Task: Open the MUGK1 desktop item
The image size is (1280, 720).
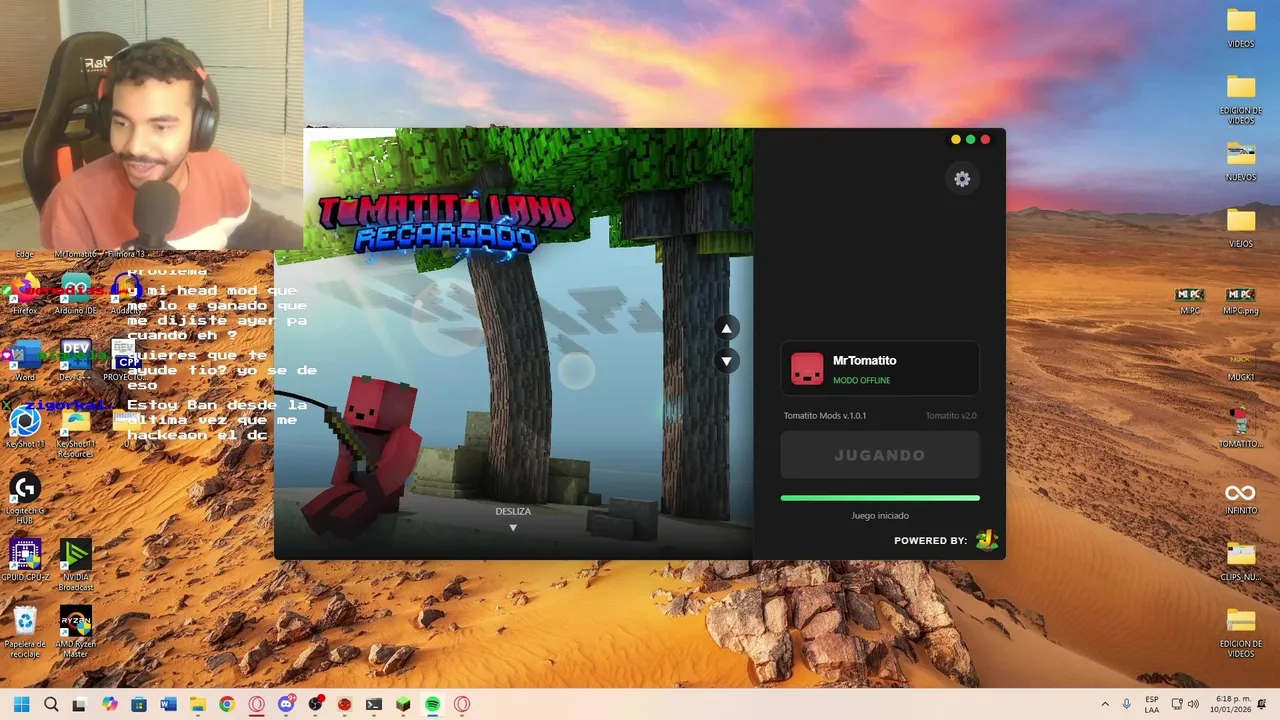Action: pos(1241,366)
